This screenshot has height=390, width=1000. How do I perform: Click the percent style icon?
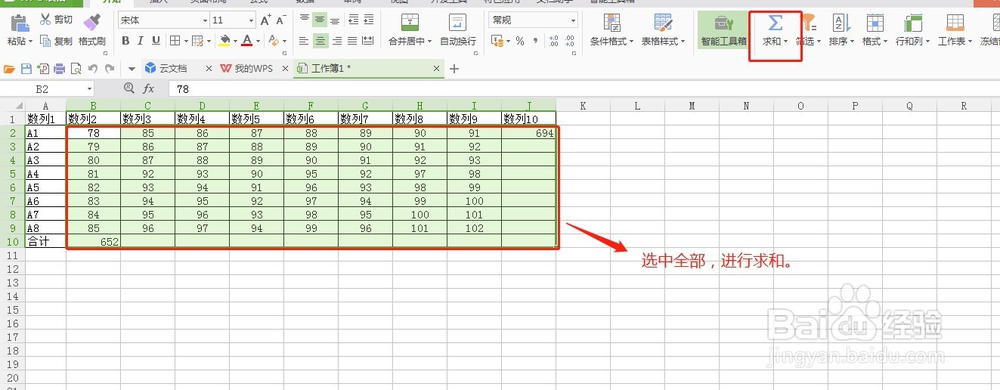pos(520,41)
